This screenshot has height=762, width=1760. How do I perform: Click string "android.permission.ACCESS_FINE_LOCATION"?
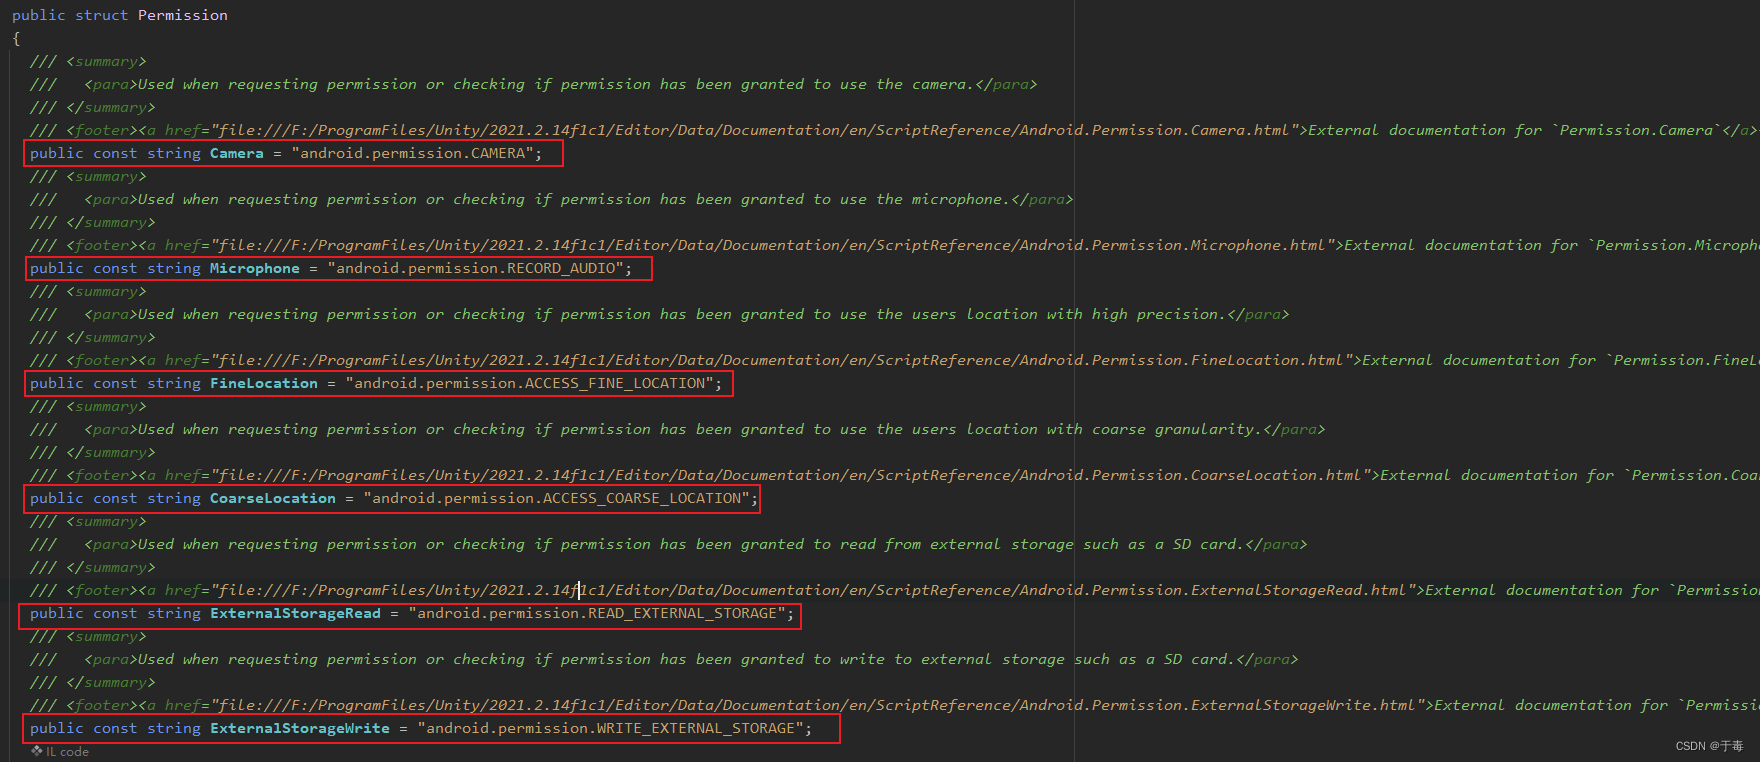pos(530,383)
